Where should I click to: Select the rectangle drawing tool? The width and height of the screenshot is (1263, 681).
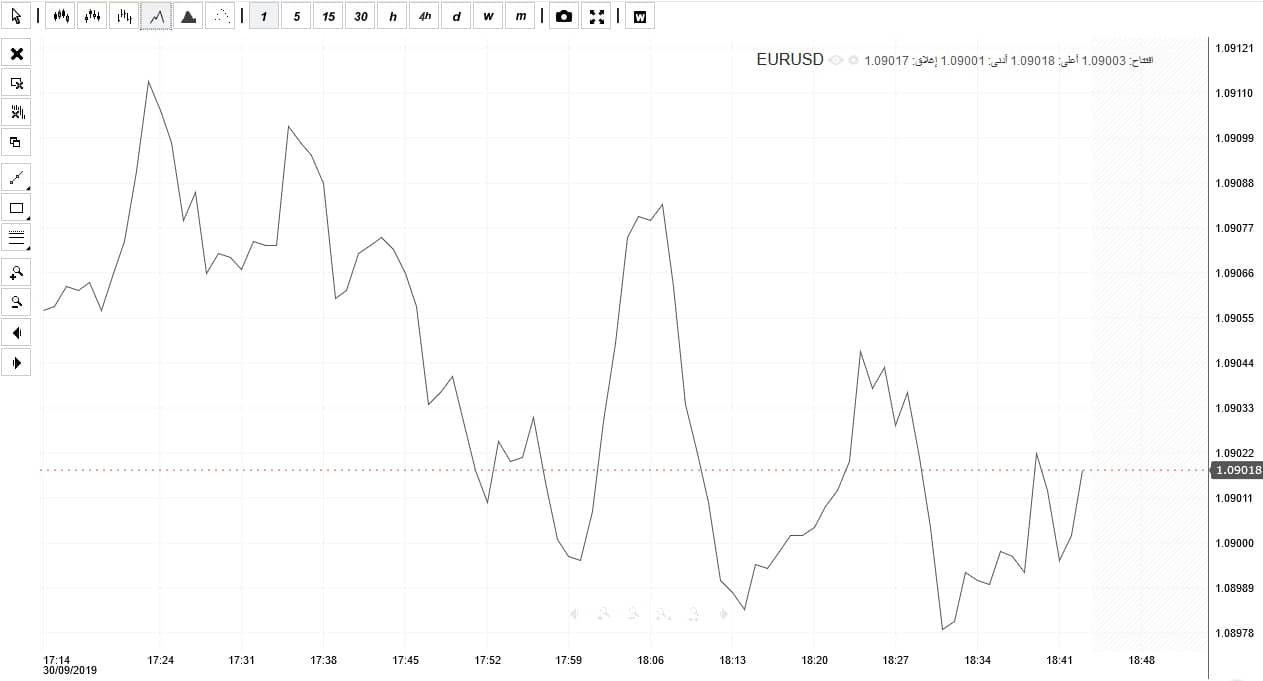click(x=16, y=207)
